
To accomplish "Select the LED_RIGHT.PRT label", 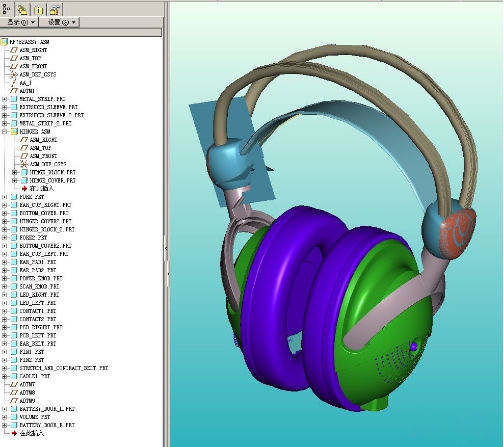I will [39, 295].
